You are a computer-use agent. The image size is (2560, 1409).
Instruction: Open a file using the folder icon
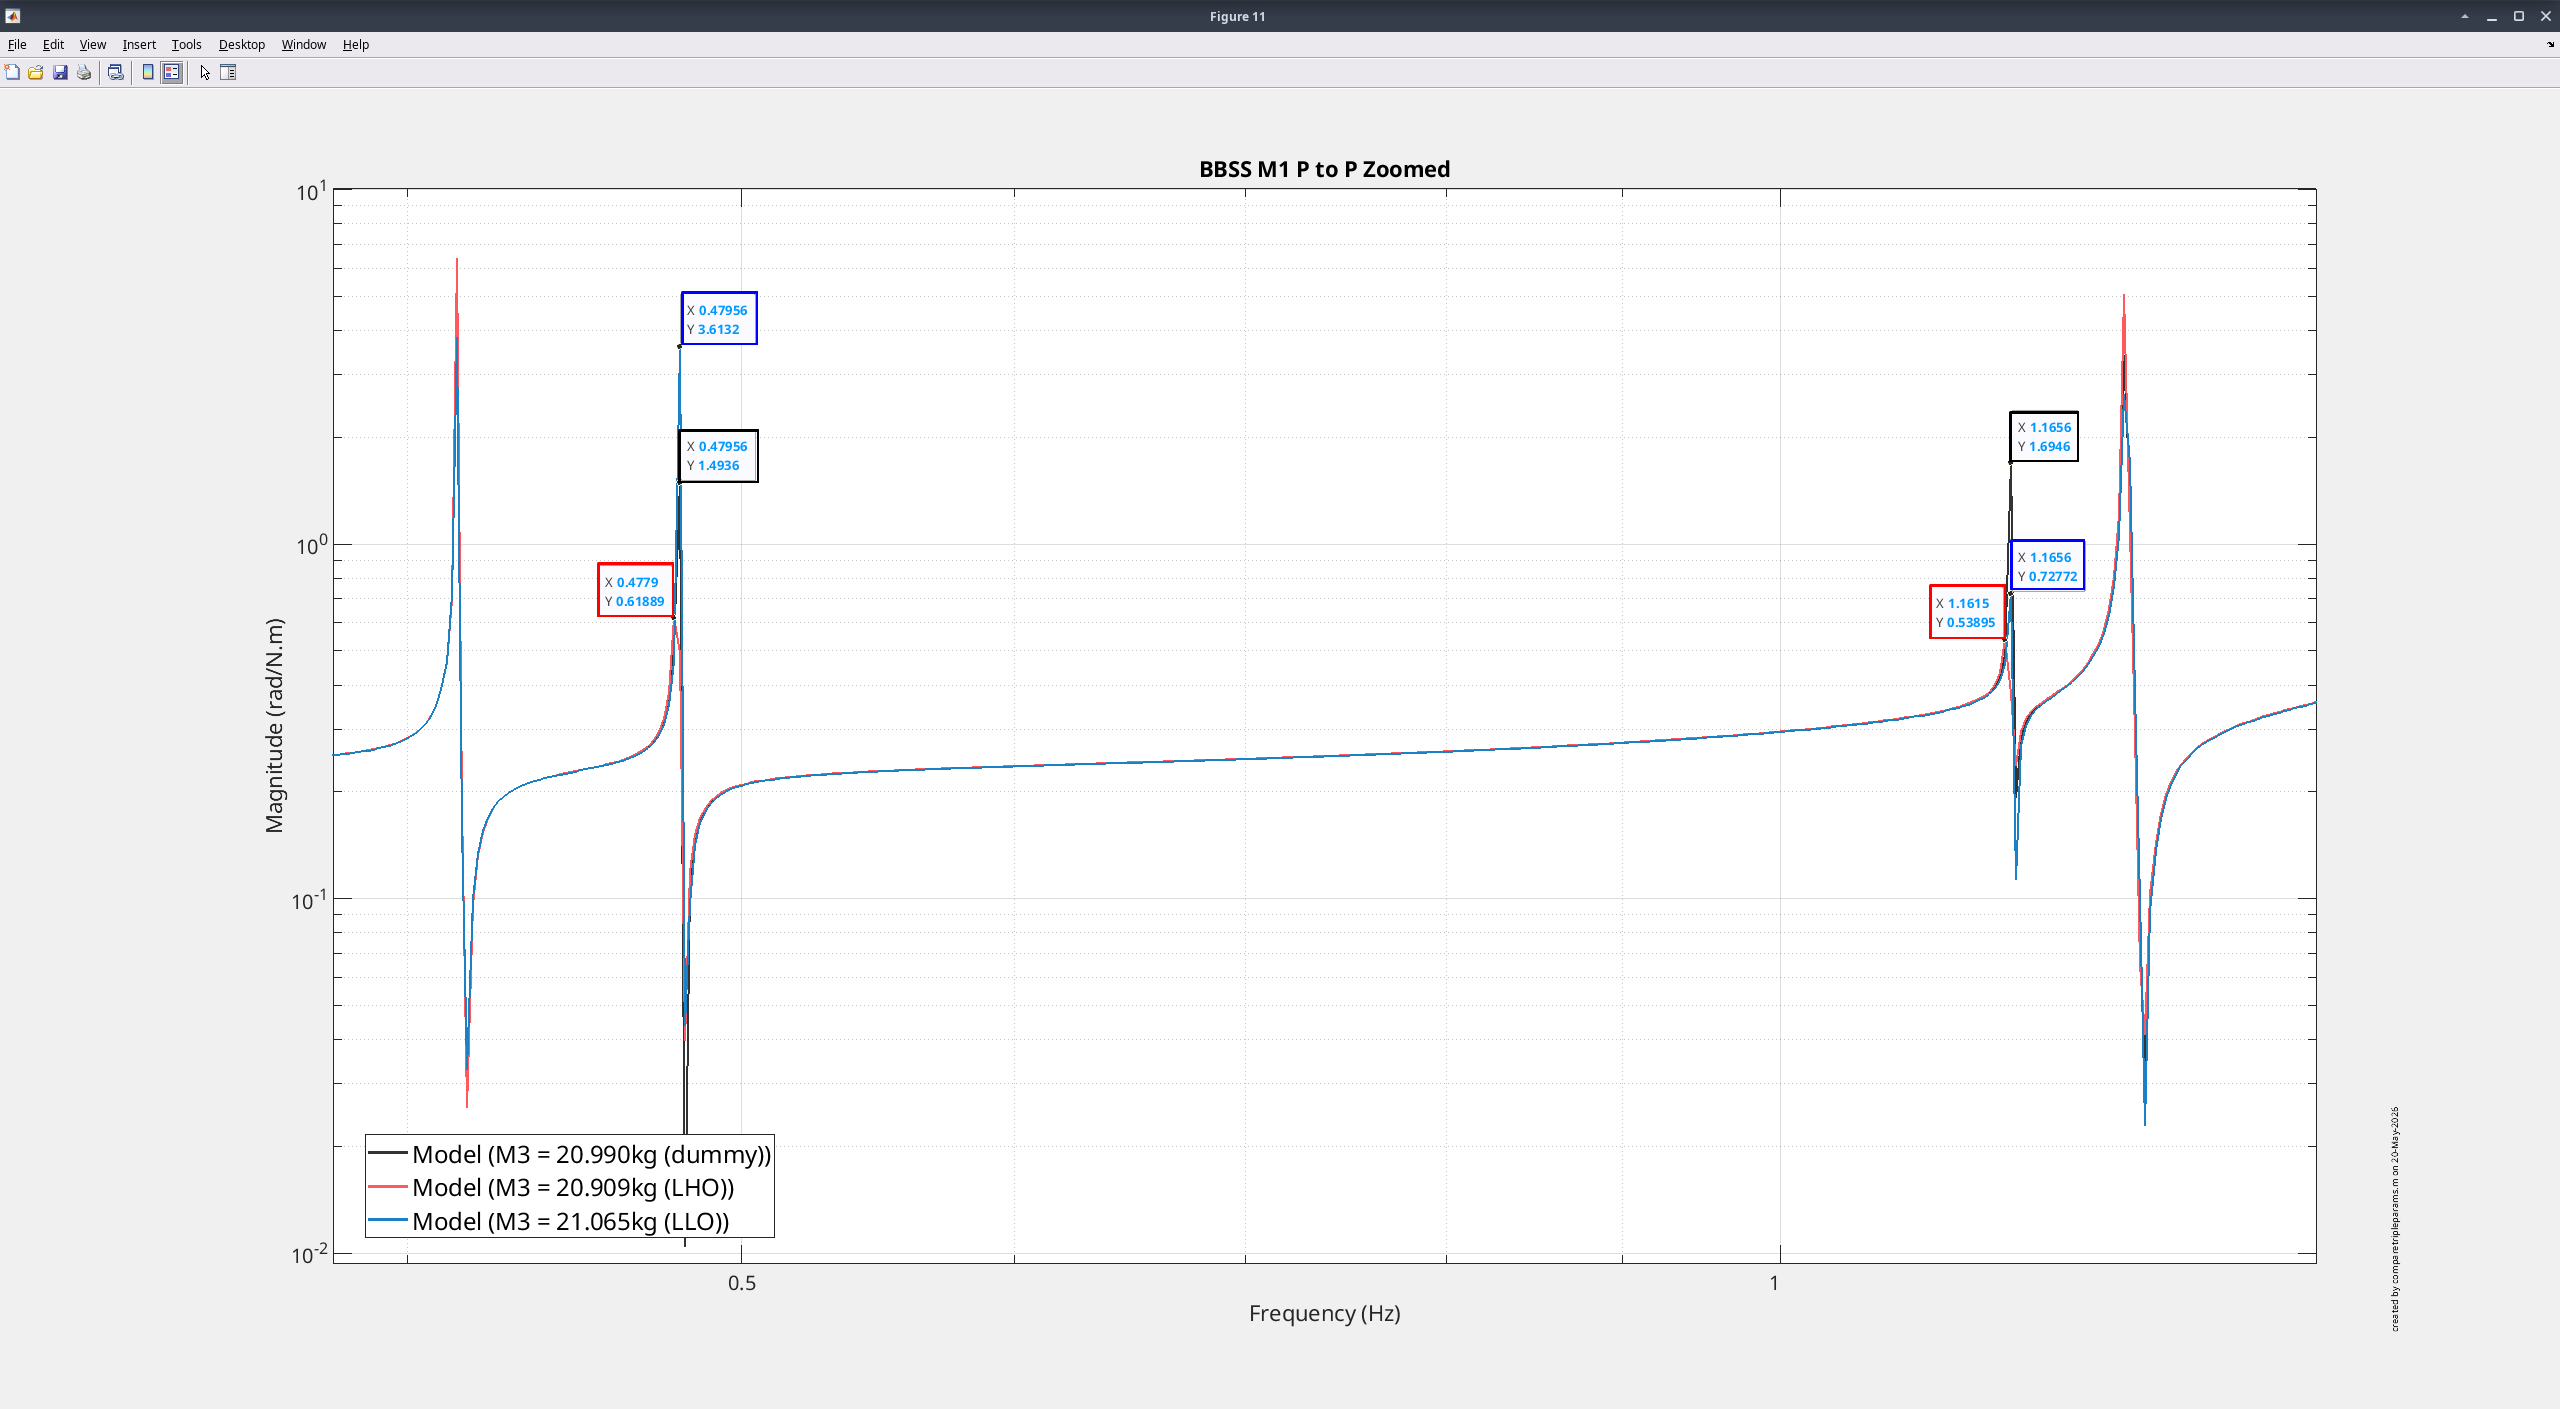point(36,72)
